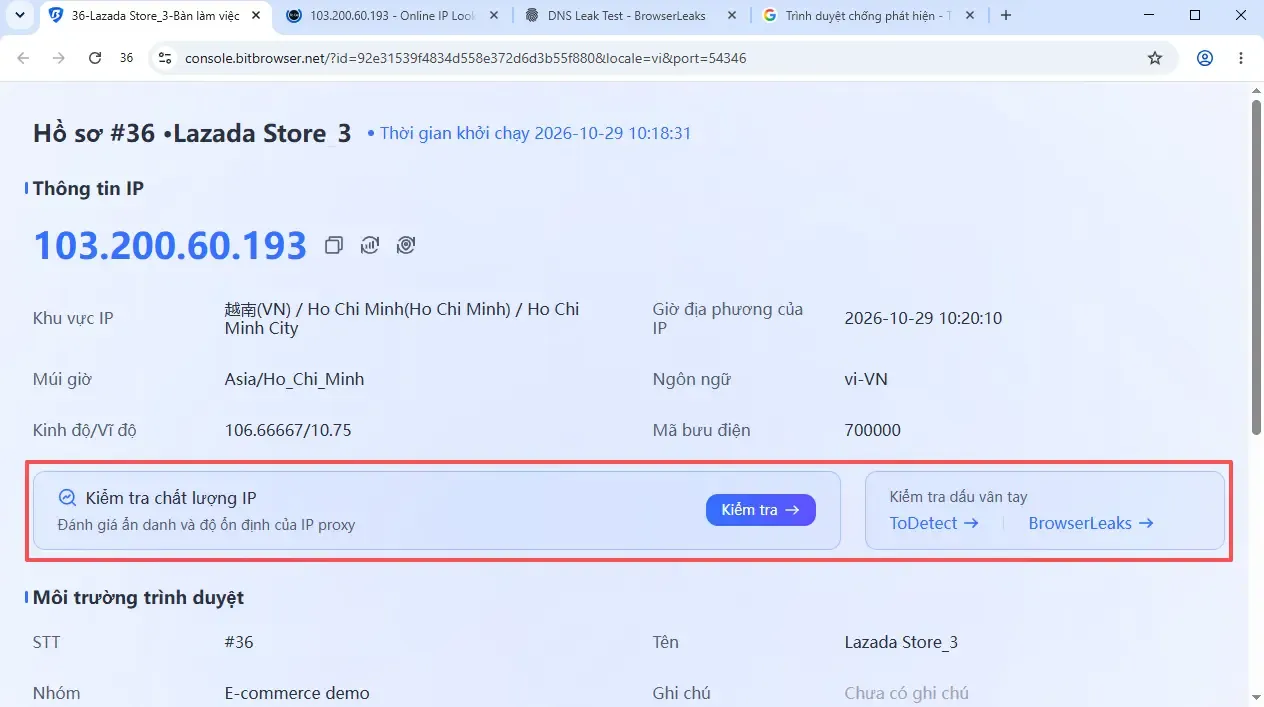The image size is (1264, 707).
Task: Open Chrome three-dot menu
Action: click(x=1241, y=58)
